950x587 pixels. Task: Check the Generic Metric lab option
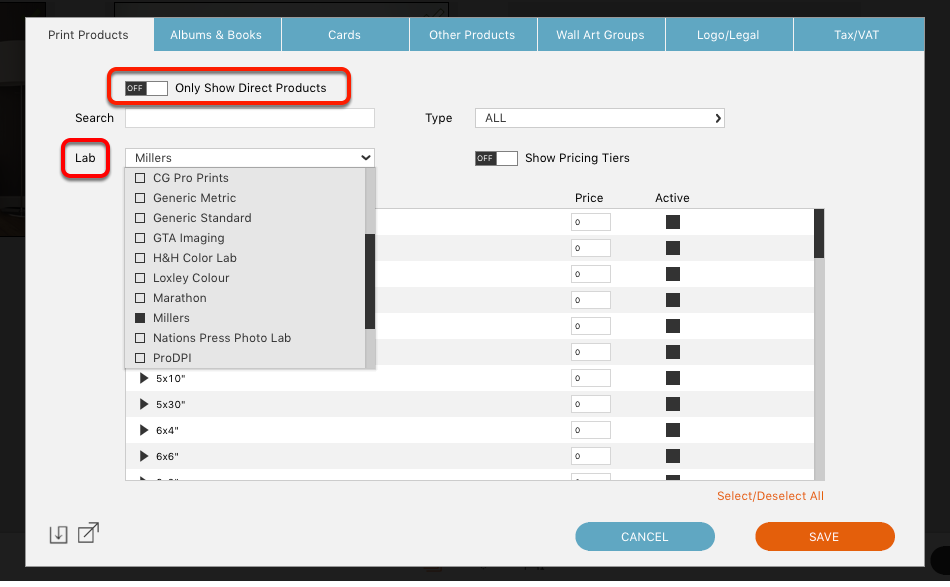(140, 198)
